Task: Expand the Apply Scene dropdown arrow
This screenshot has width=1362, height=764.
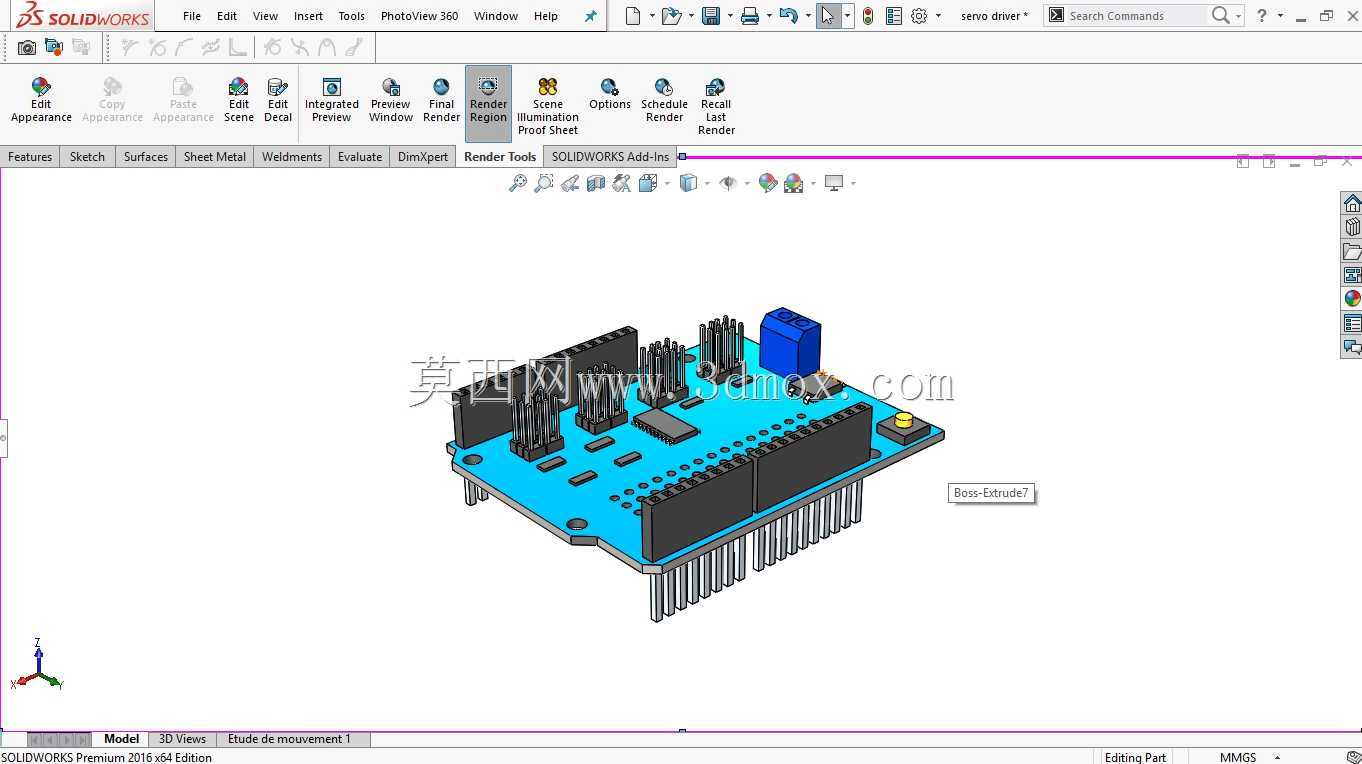Action: [813, 183]
